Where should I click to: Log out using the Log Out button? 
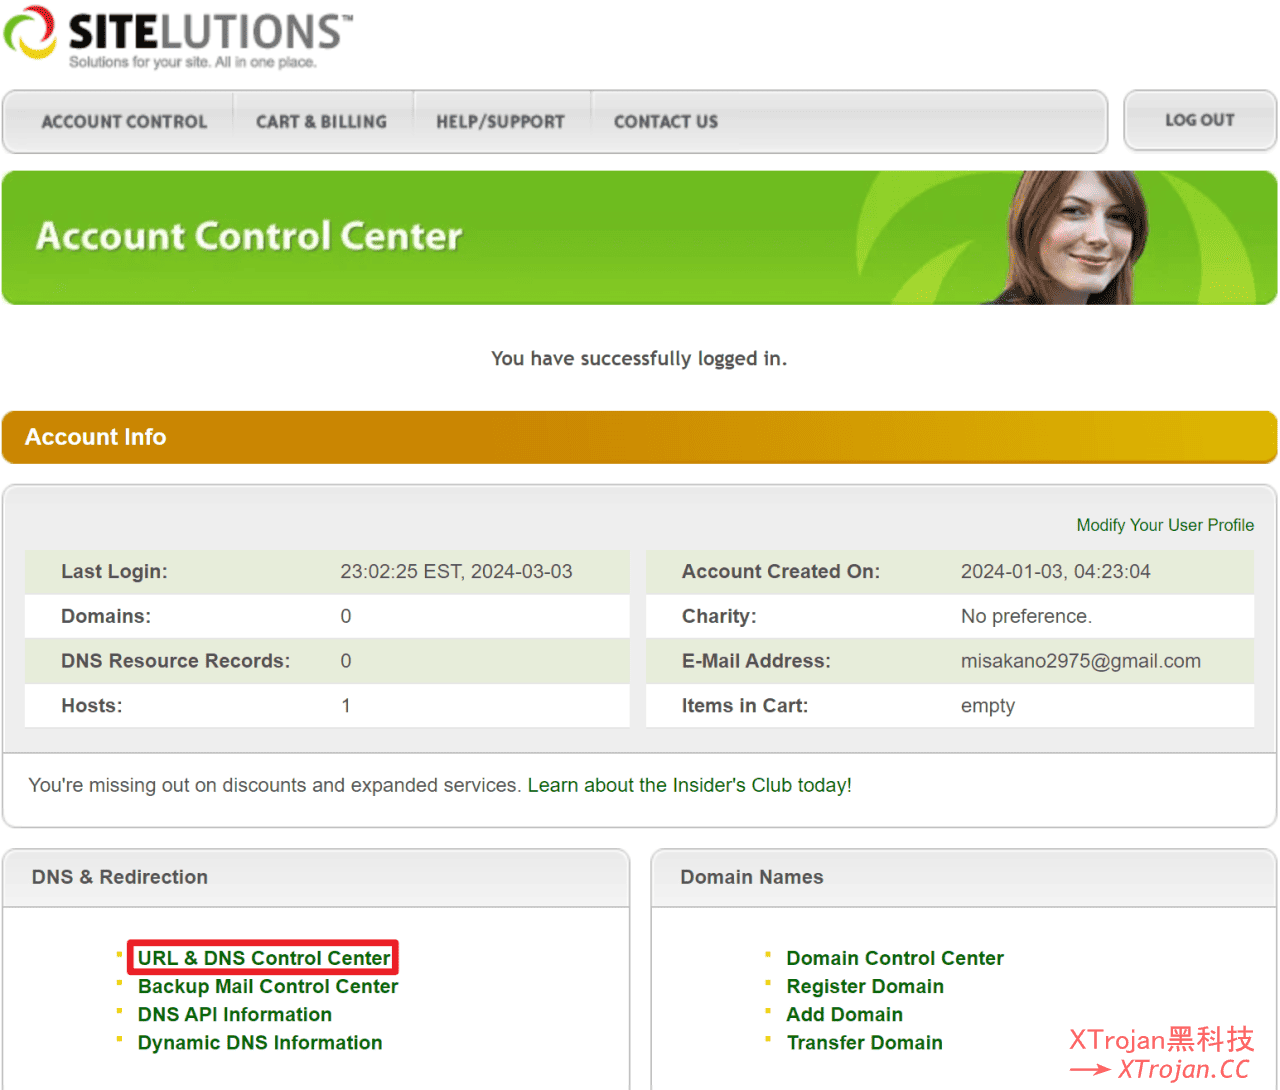(x=1200, y=121)
